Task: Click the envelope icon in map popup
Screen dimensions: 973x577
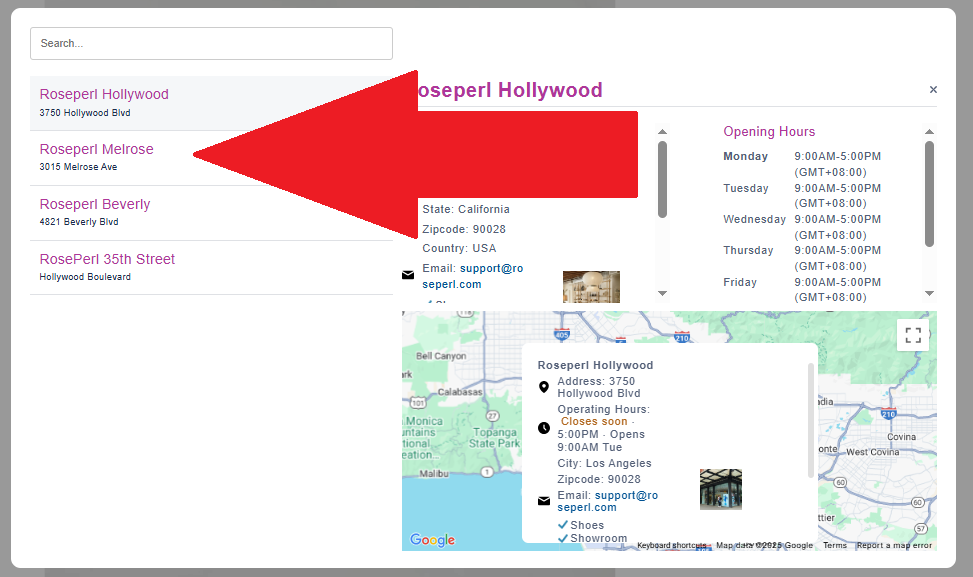Action: pos(544,501)
